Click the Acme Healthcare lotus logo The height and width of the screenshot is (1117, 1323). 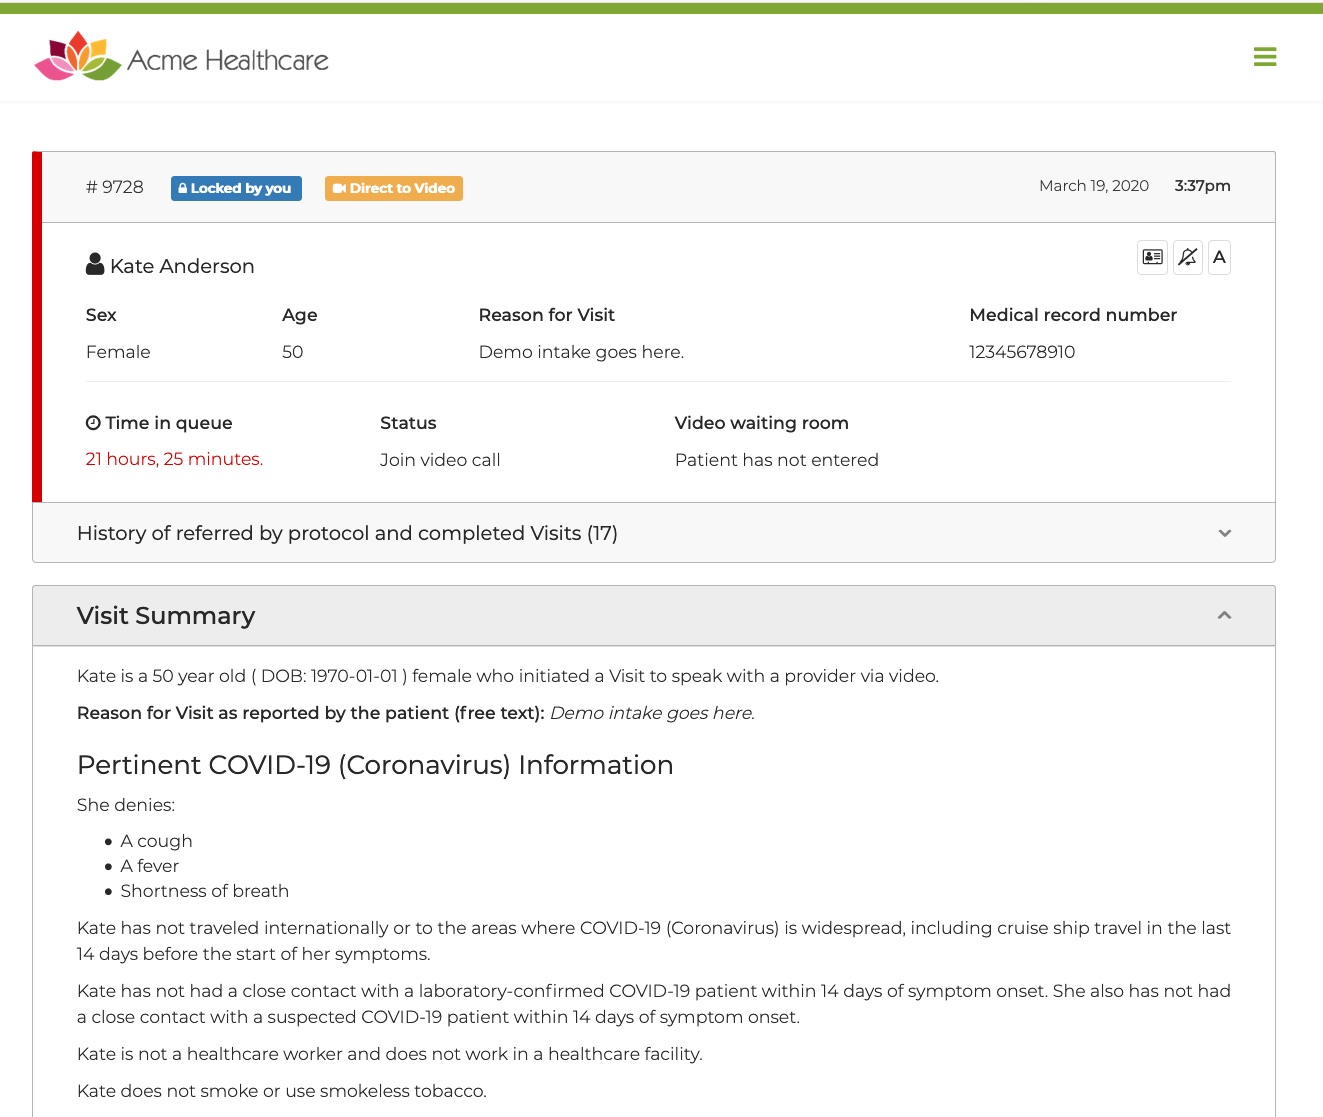(x=77, y=57)
